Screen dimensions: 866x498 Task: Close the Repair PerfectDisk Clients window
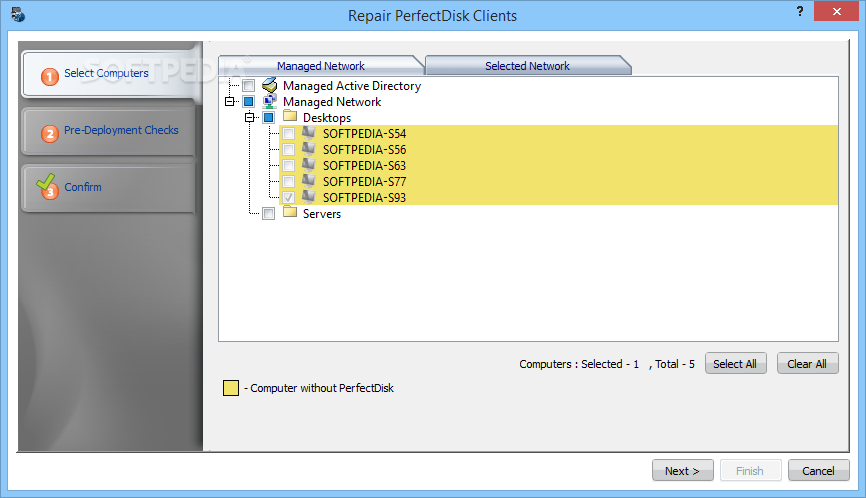(836, 11)
